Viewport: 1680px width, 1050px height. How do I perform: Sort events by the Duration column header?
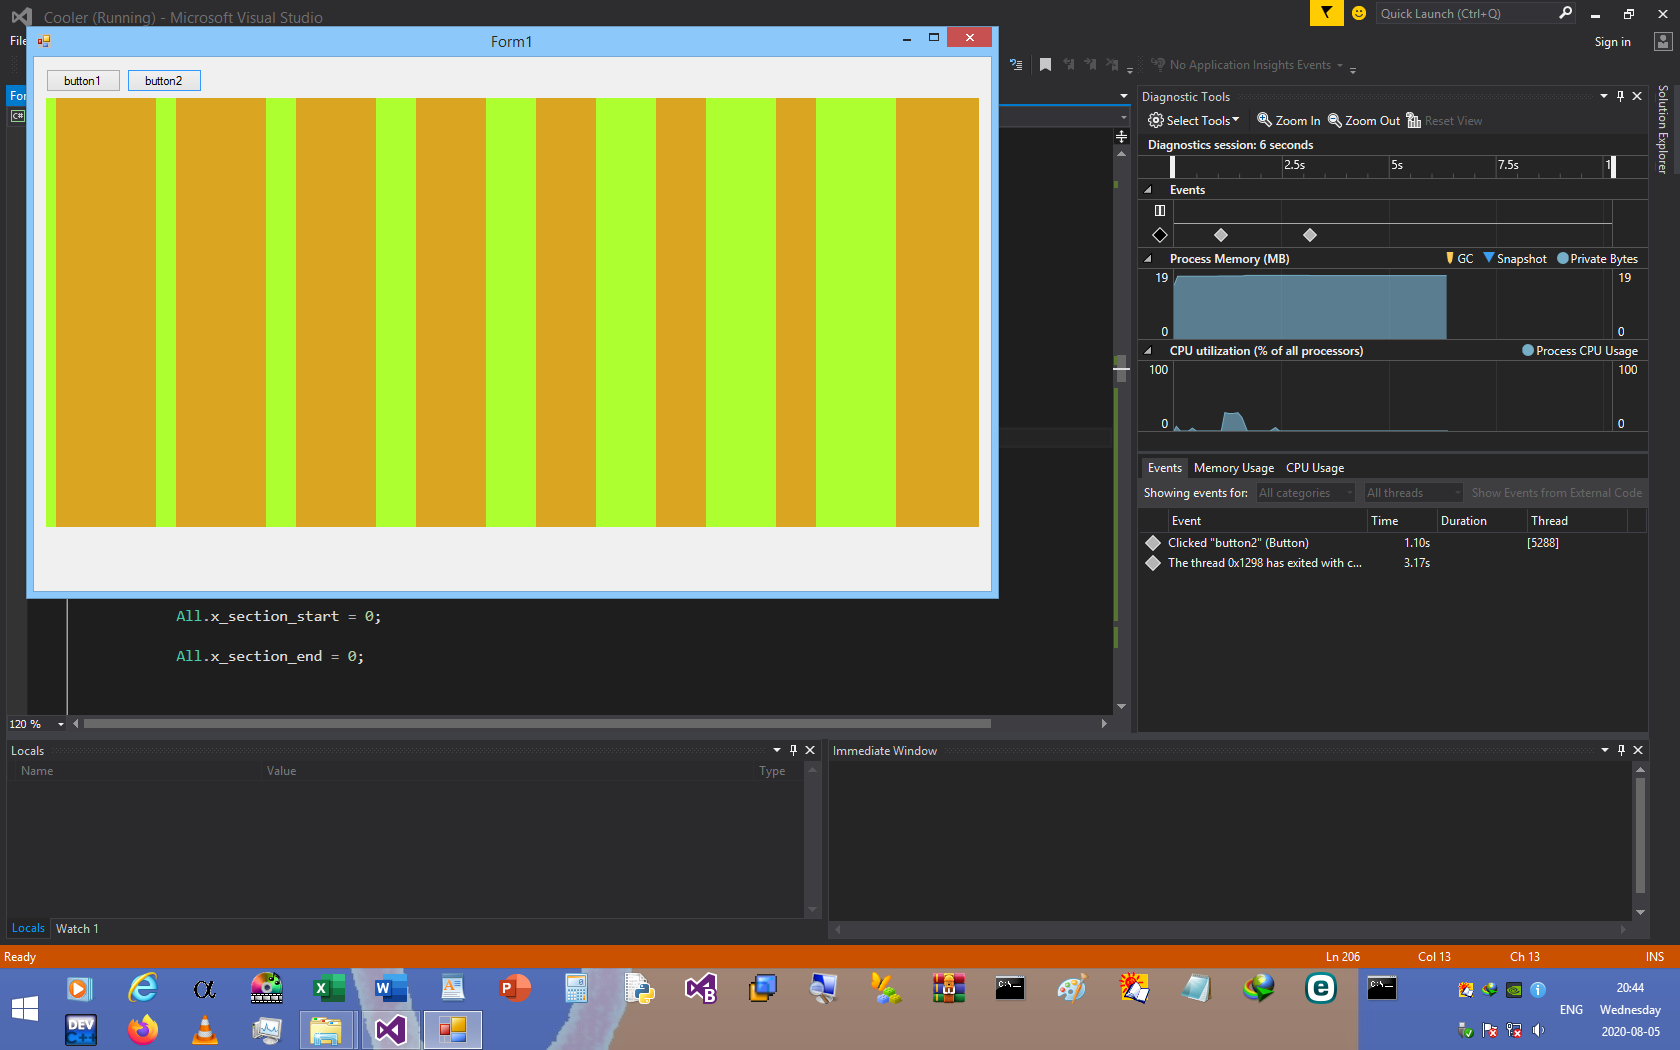[x=1481, y=521]
